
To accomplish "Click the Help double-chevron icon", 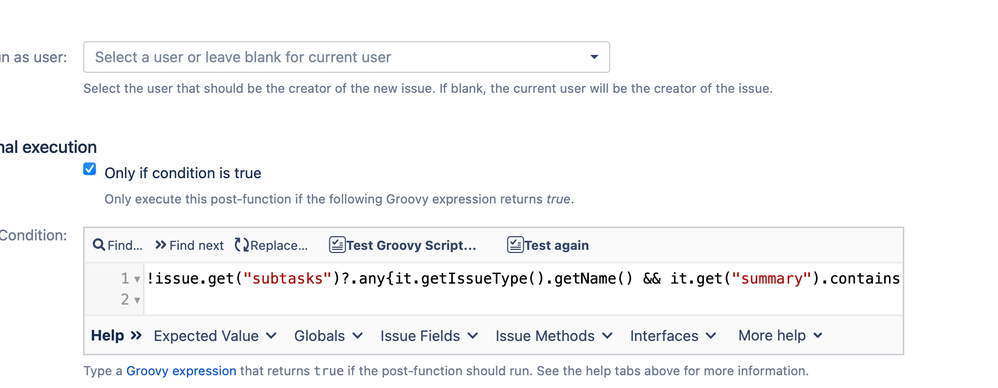I will click(136, 335).
